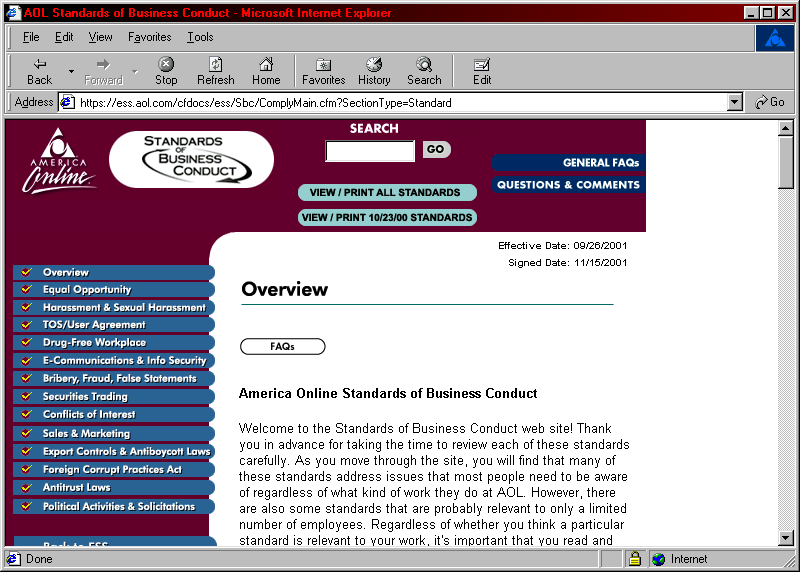
Task: Open the address bar dropdown list
Action: coord(734,103)
